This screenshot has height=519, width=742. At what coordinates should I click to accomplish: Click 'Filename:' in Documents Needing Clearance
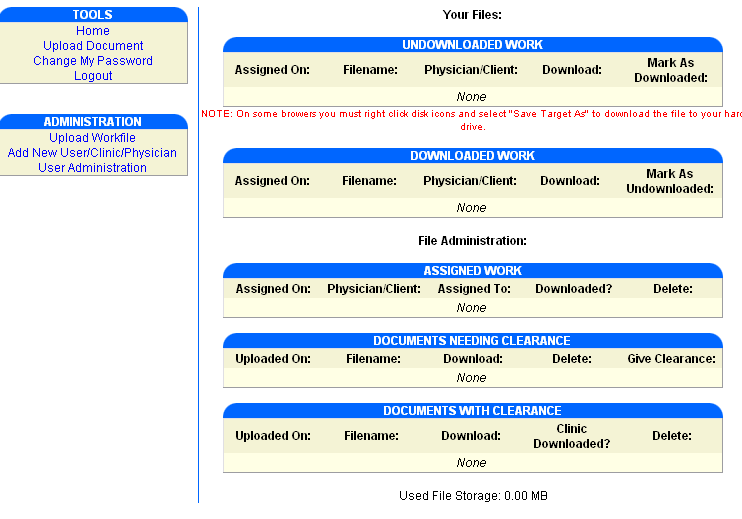(373, 359)
